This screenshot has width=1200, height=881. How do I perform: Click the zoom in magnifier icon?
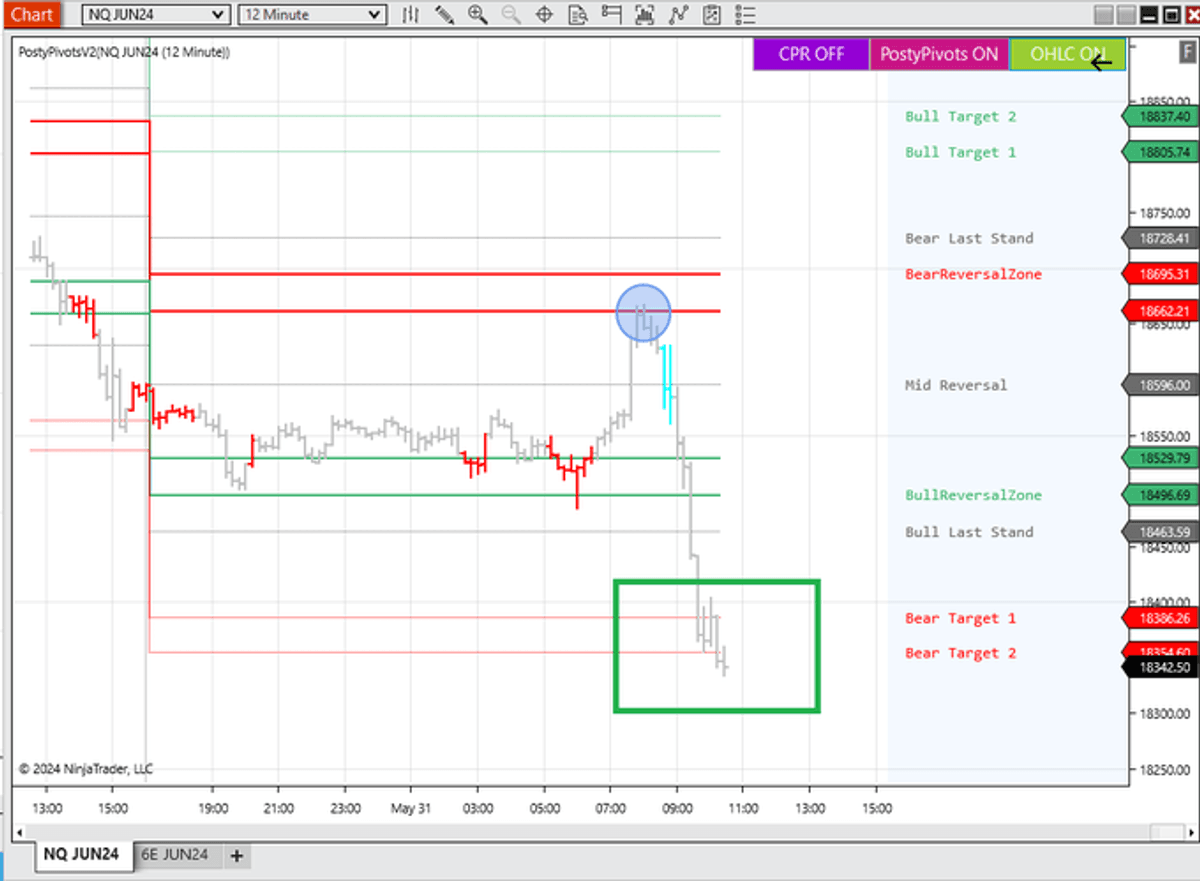click(478, 15)
